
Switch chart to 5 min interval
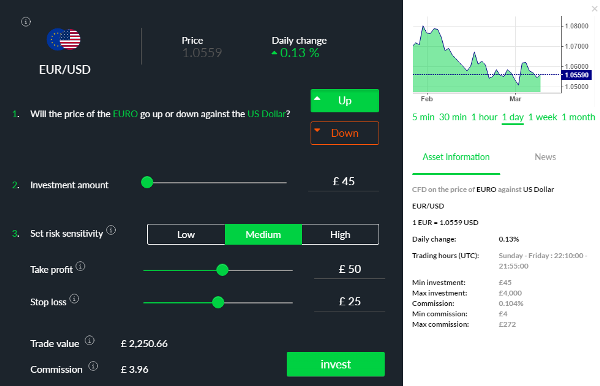coord(423,117)
